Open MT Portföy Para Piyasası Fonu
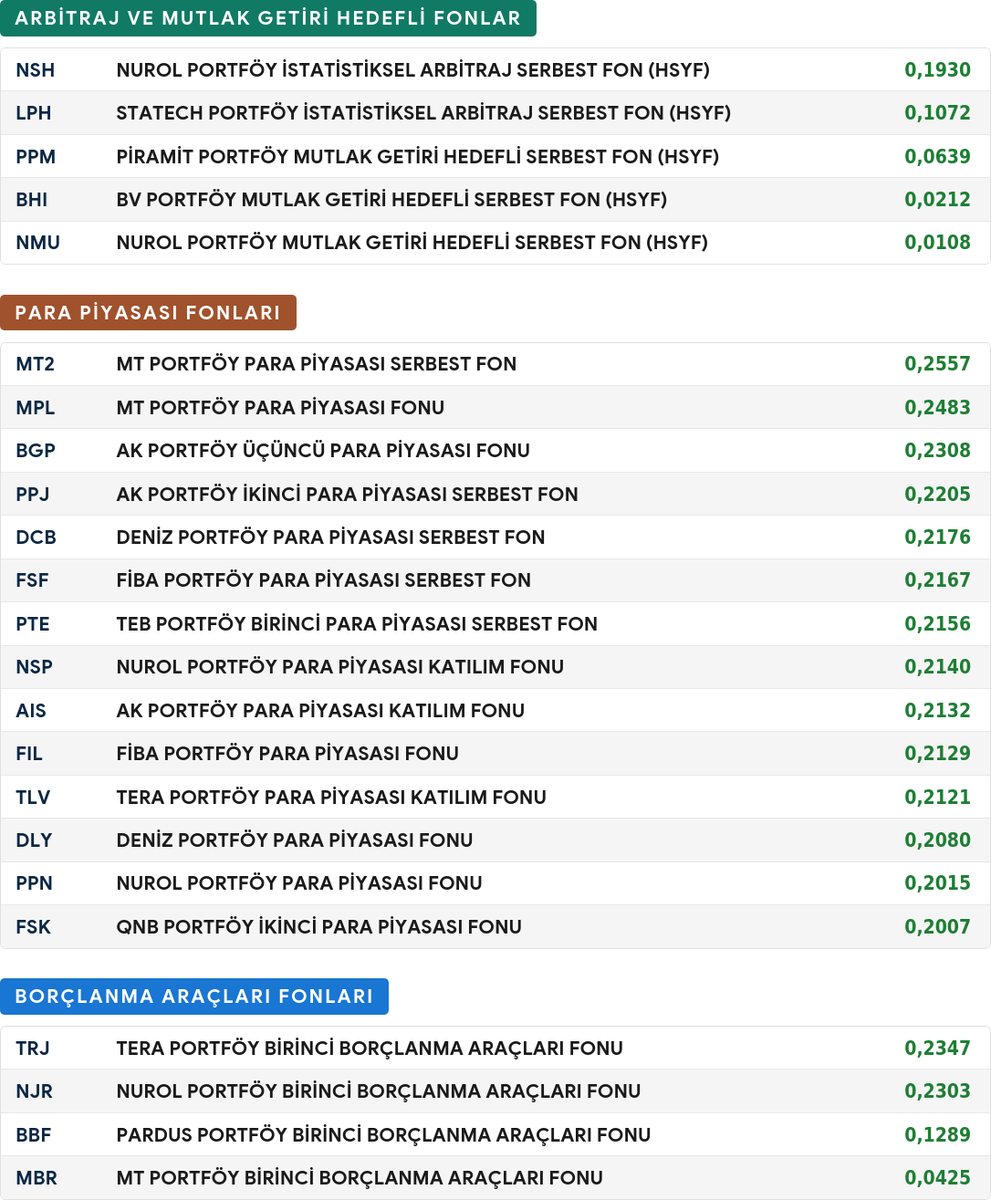 coord(280,408)
